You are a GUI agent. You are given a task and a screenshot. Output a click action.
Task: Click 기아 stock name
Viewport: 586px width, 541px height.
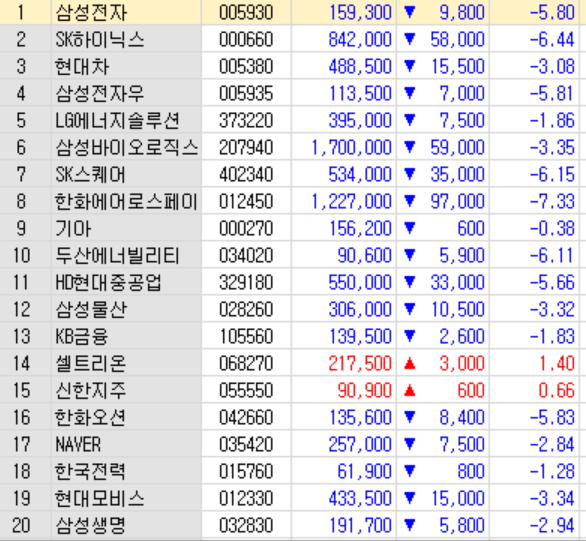(73, 228)
